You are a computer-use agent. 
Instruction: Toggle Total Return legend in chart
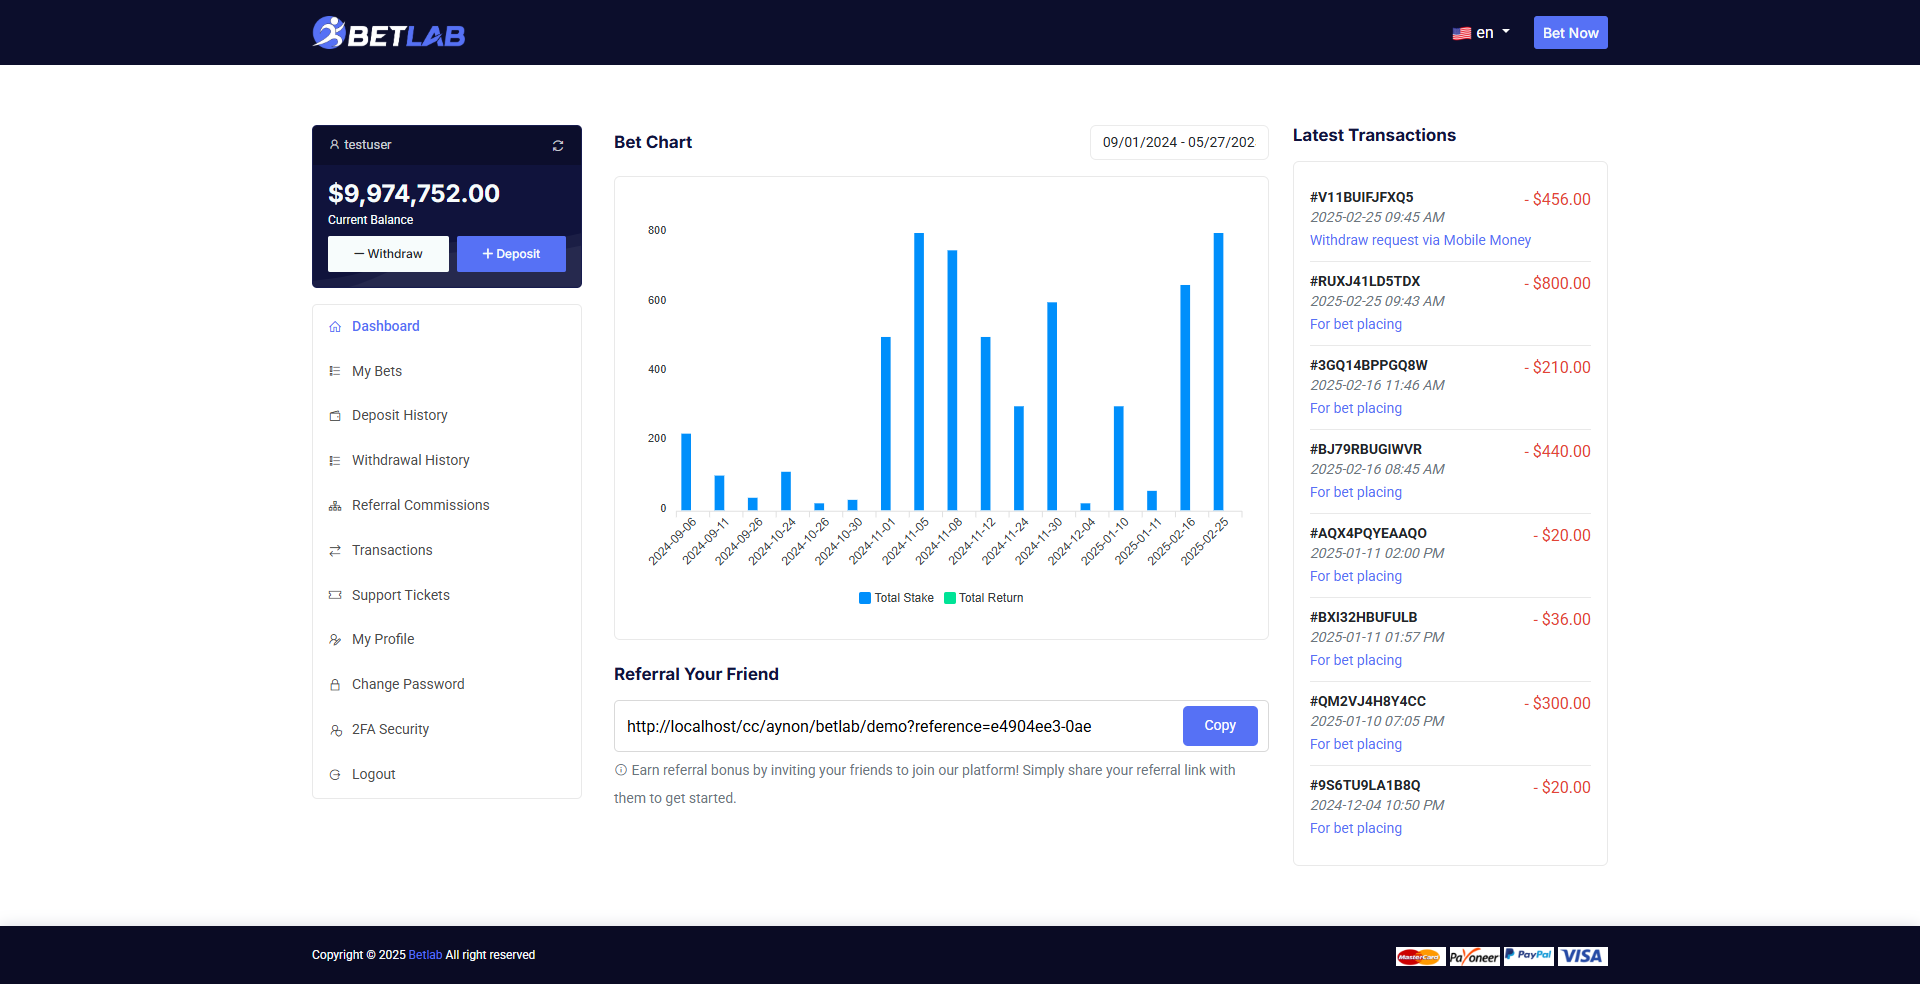pos(984,598)
